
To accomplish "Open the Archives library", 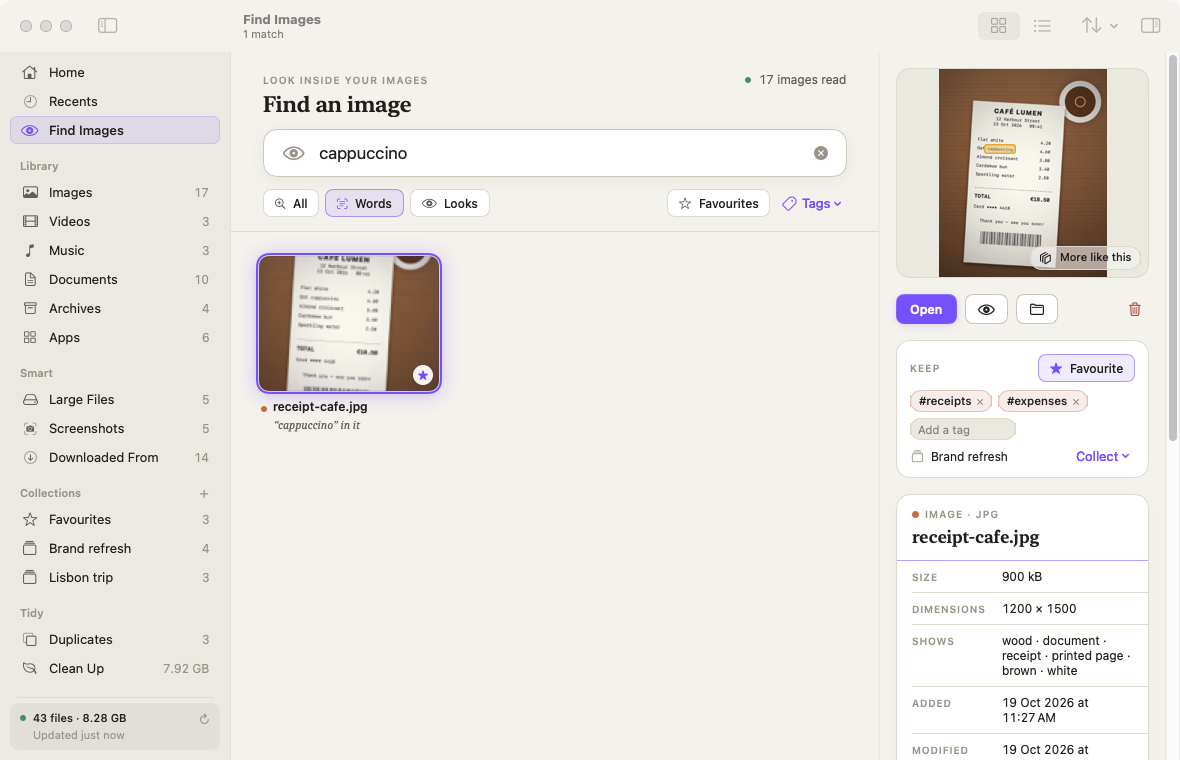I will pyautogui.click(x=115, y=309).
